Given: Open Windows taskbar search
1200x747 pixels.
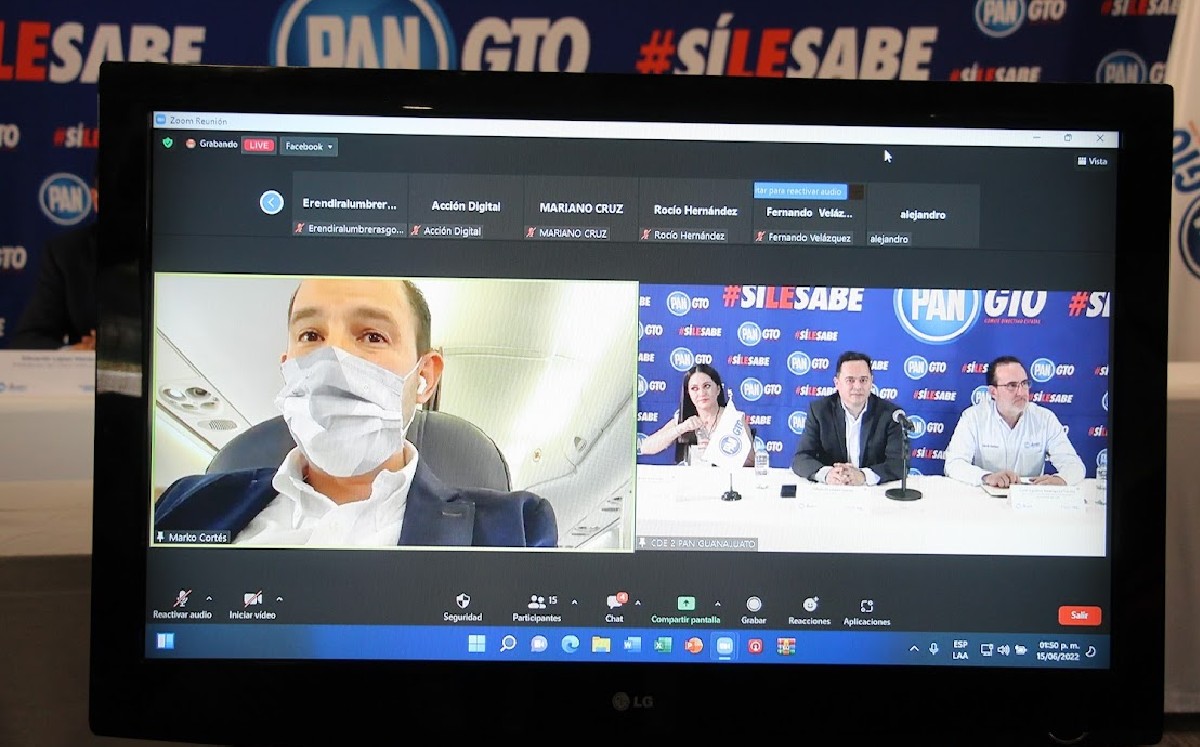Looking at the screenshot, I should tap(508, 643).
